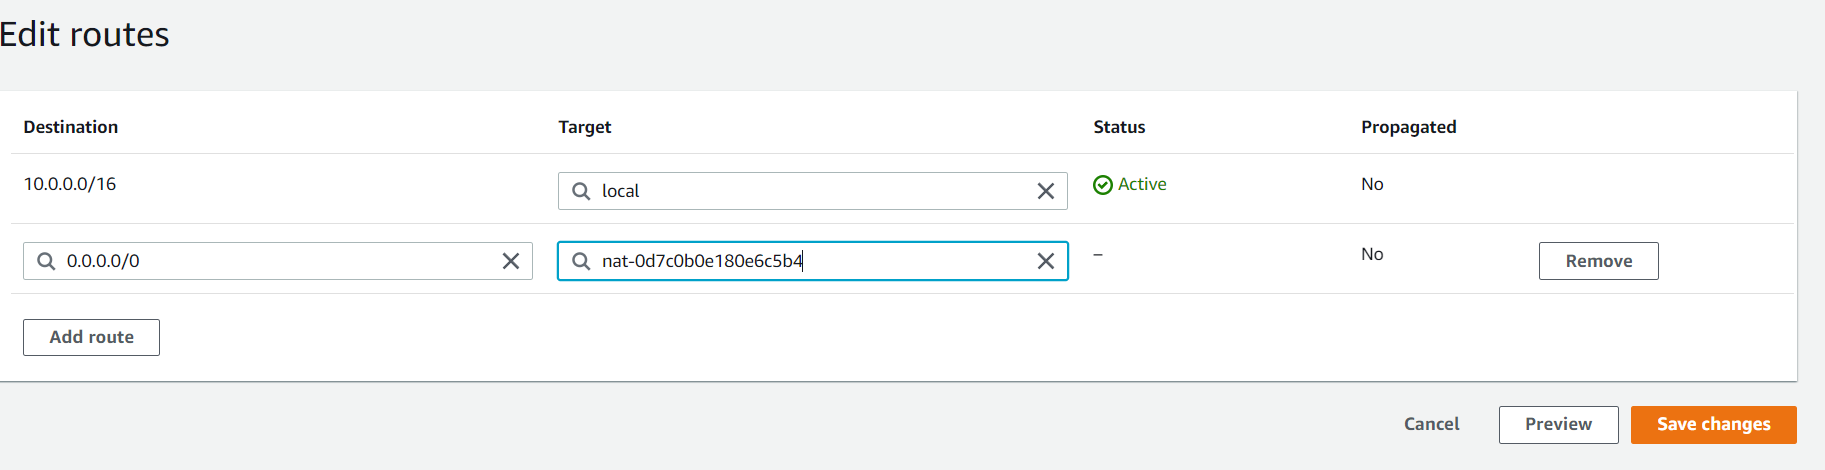Clear the 0.0.0.0/0 destination with X
This screenshot has height=470, width=1825.
[511, 261]
